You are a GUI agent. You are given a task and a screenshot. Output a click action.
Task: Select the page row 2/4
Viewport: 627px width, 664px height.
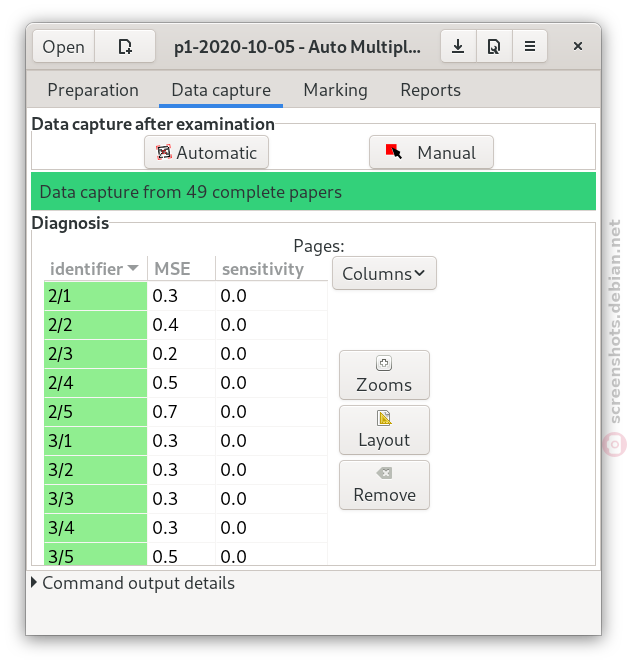(186, 383)
